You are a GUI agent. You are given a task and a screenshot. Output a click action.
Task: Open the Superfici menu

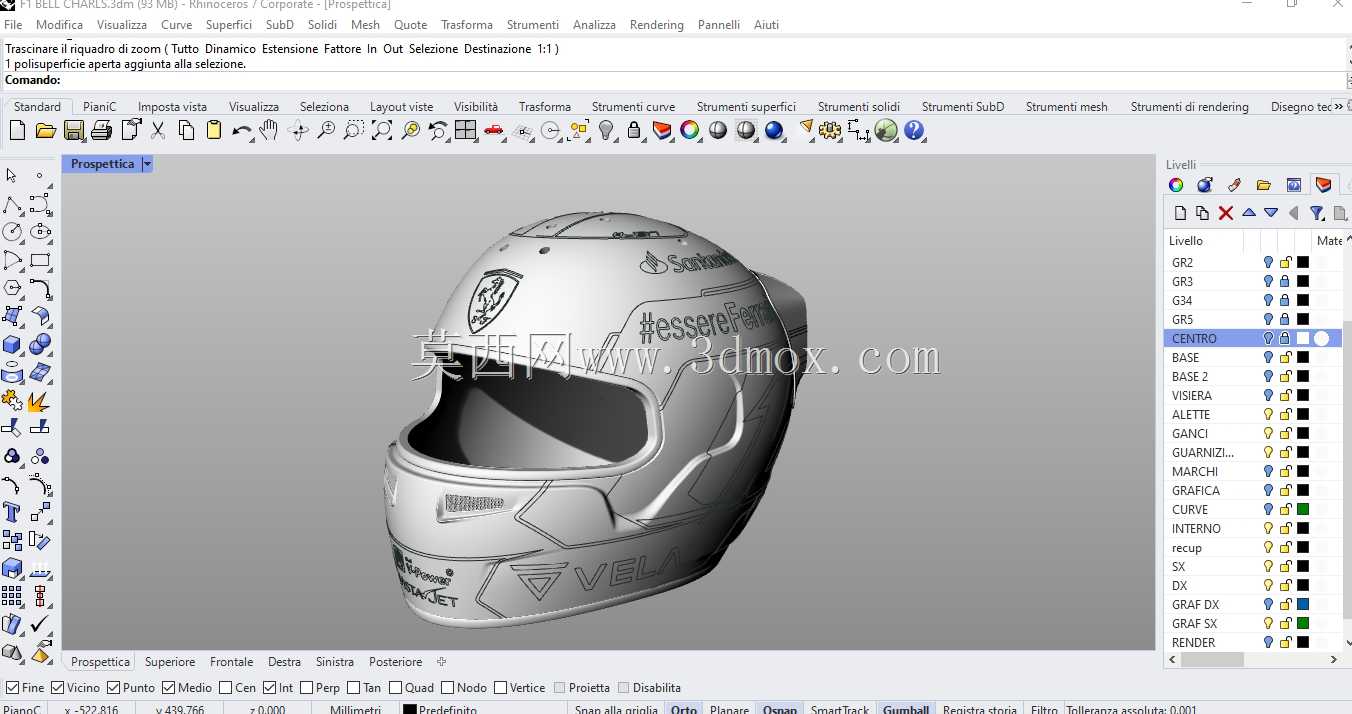229,24
